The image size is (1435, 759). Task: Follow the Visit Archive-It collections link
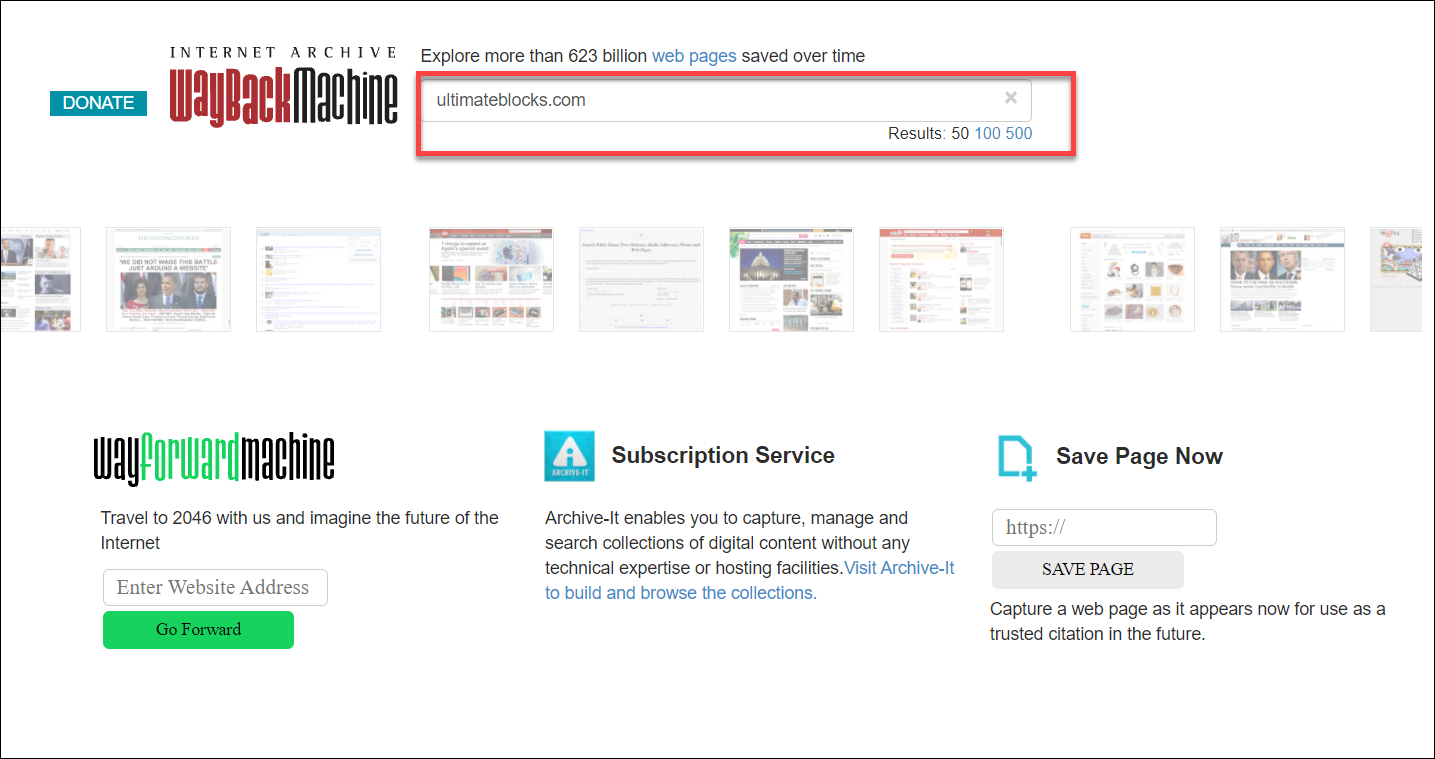click(x=750, y=580)
